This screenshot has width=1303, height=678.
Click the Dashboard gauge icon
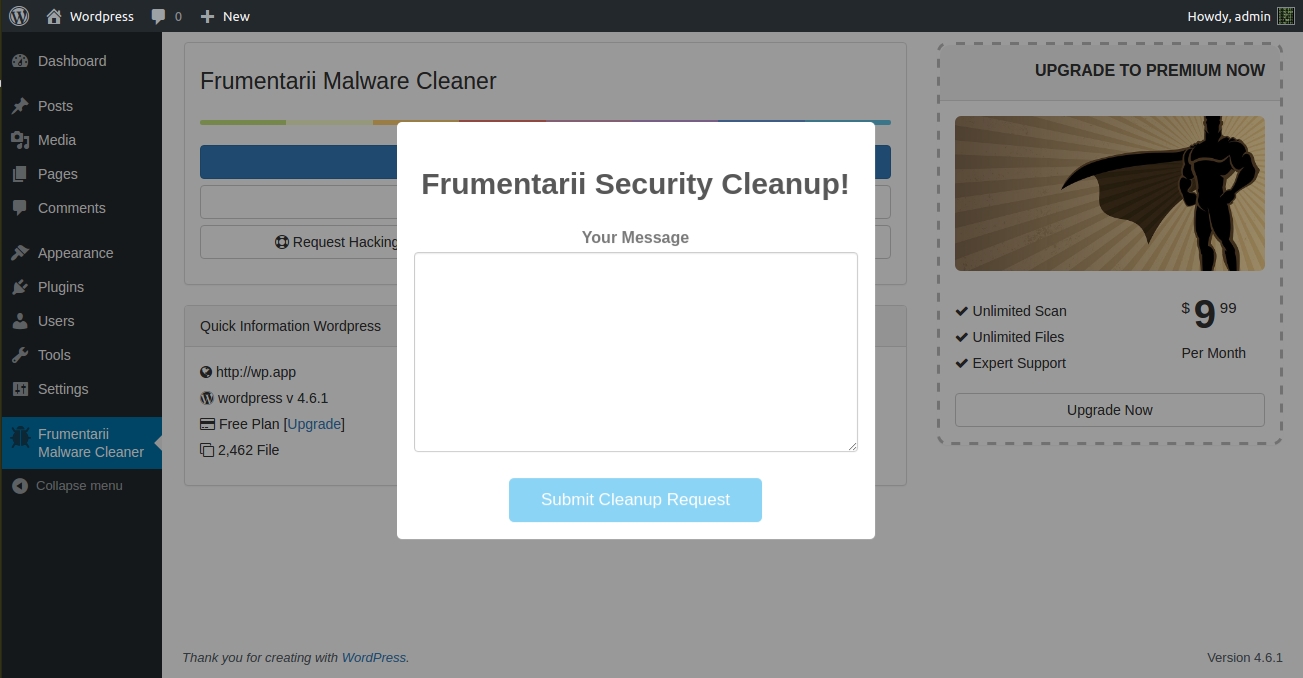tap(20, 61)
